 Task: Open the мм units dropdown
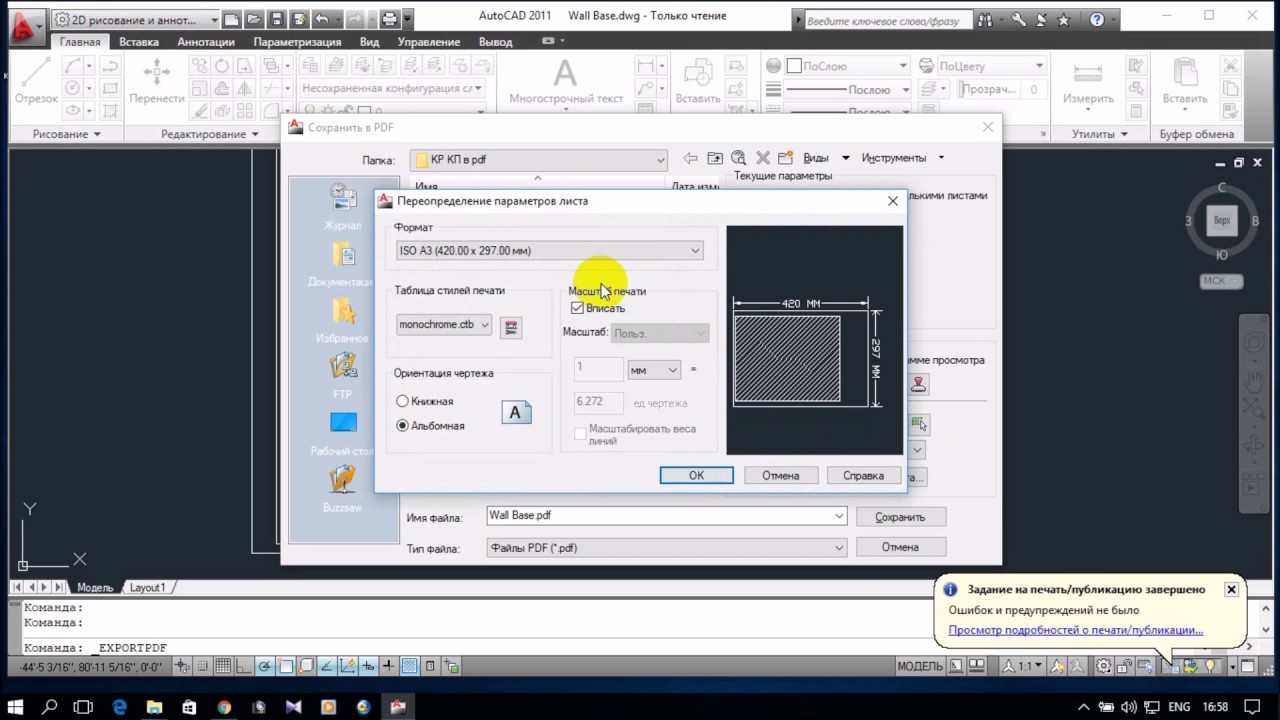pos(654,370)
